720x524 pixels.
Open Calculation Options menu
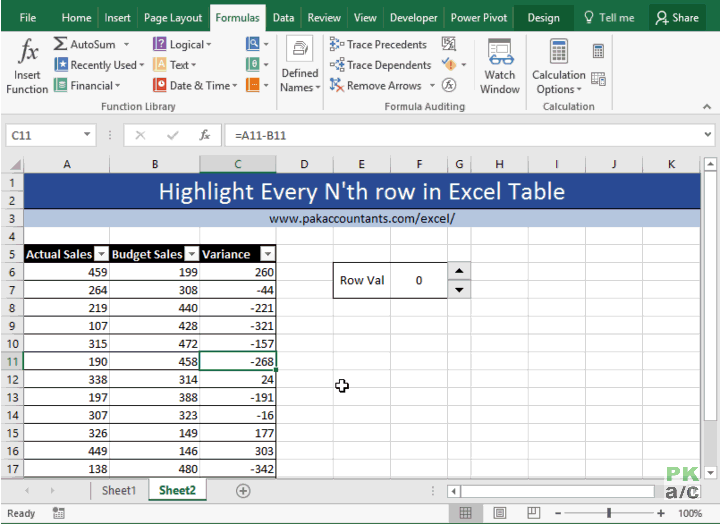coord(558,67)
